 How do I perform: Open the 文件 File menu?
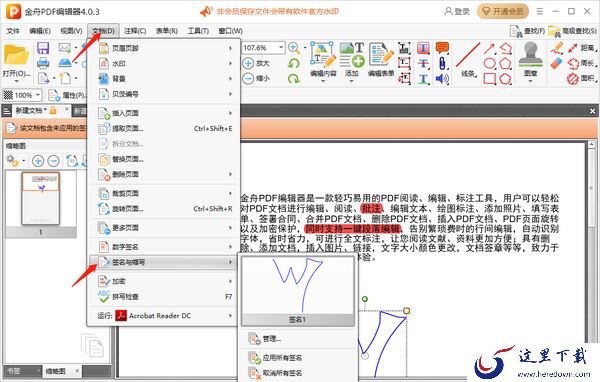(x=13, y=31)
